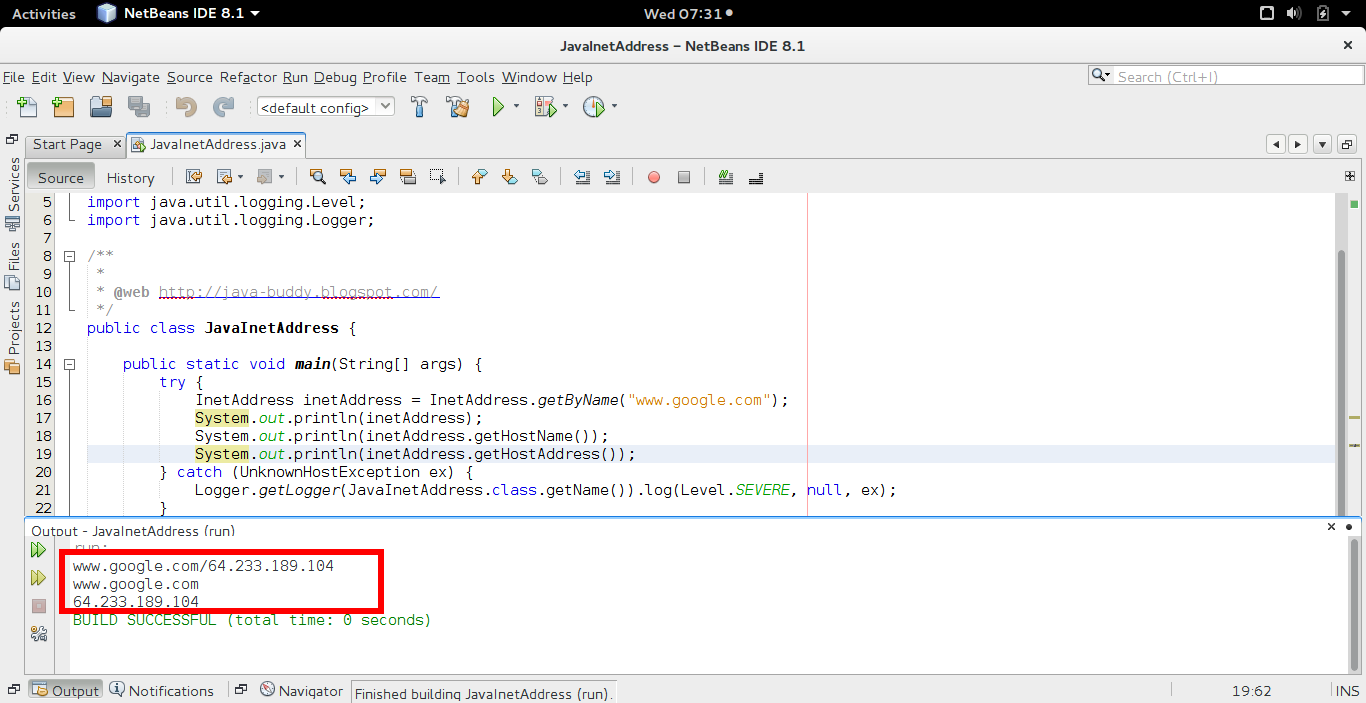Show the opened documents list arrow
This screenshot has height=703, width=1366.
coord(1322,144)
